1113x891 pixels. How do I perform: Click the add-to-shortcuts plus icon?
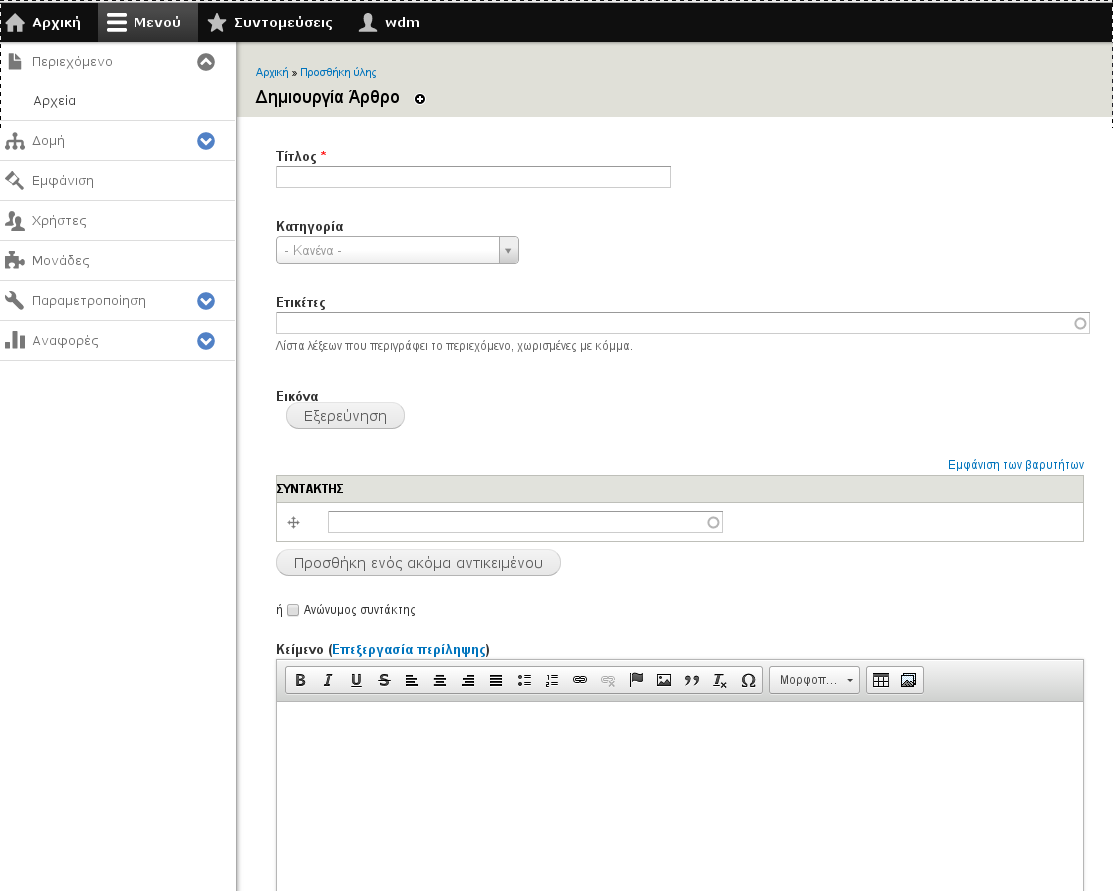[x=420, y=99]
